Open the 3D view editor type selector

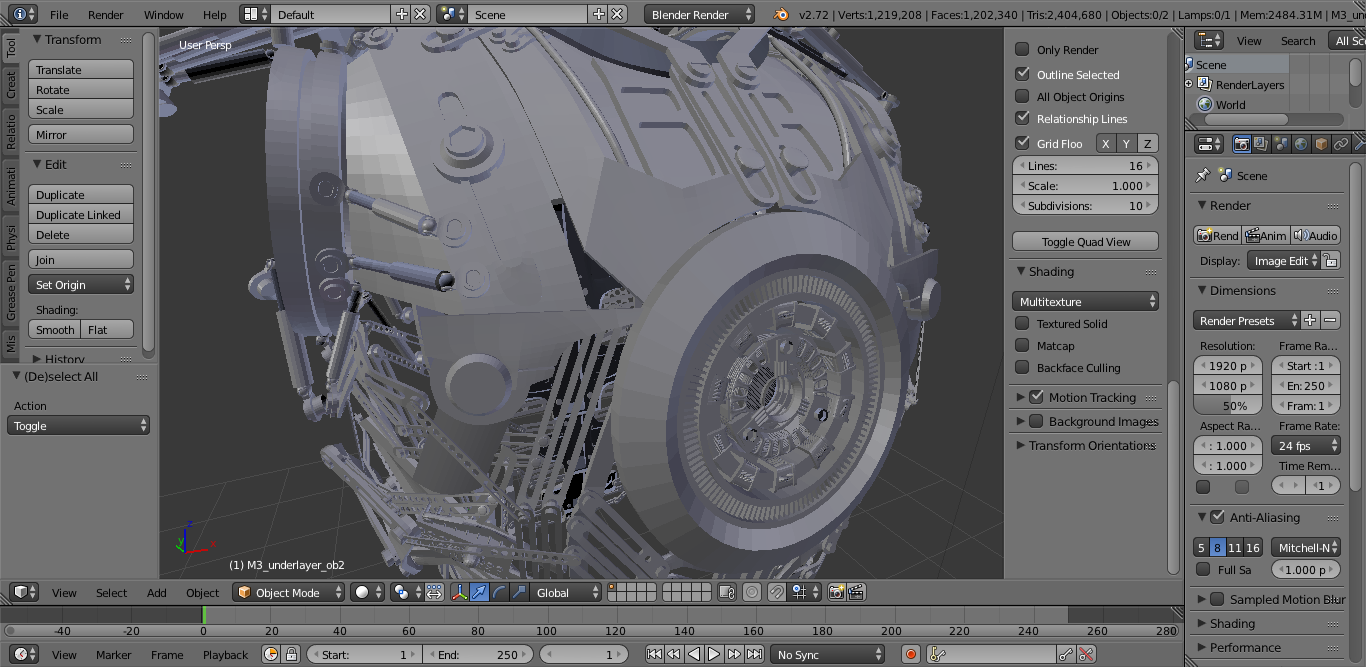[25, 592]
